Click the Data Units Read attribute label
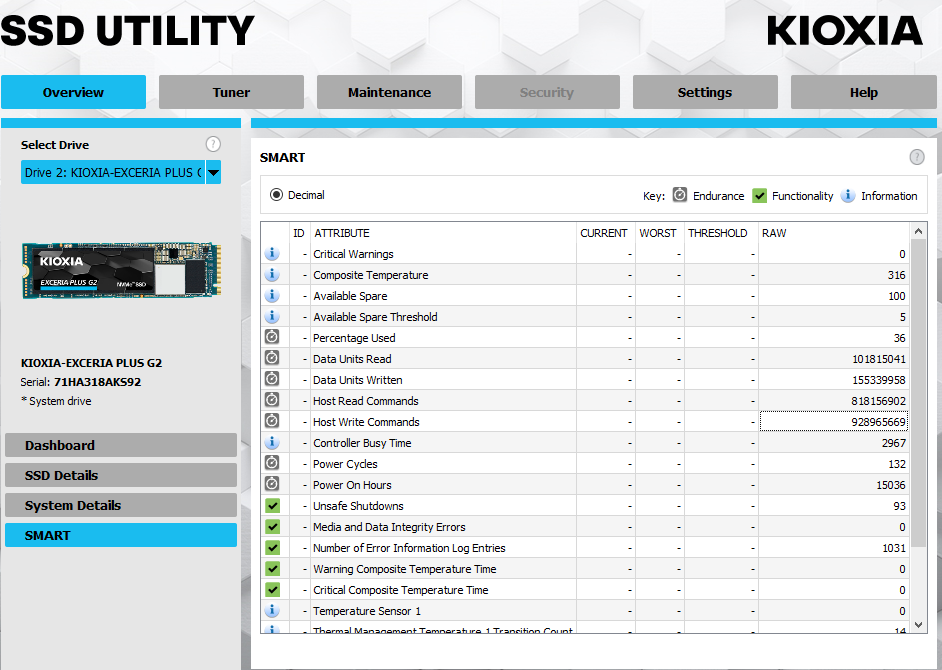 352,359
